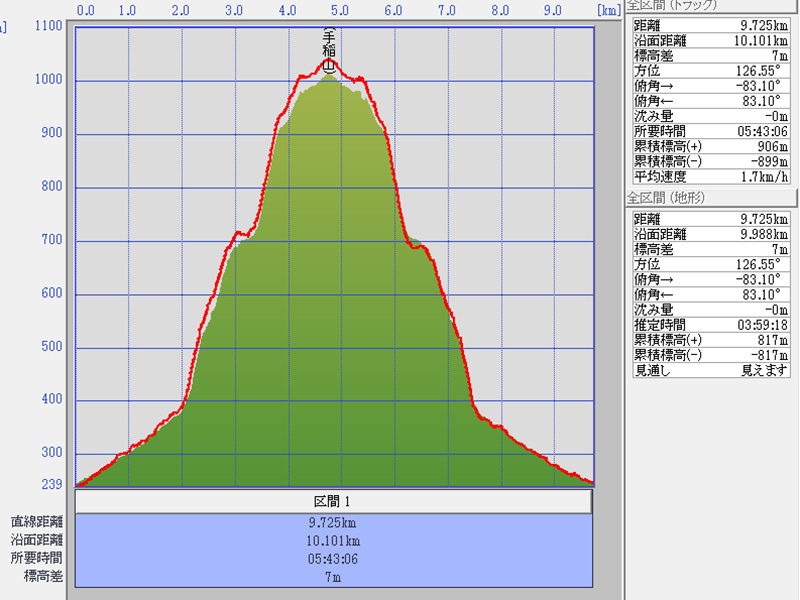Click the 手稲山 summit marker label
The width and height of the screenshot is (800, 600).
(x=329, y=44)
